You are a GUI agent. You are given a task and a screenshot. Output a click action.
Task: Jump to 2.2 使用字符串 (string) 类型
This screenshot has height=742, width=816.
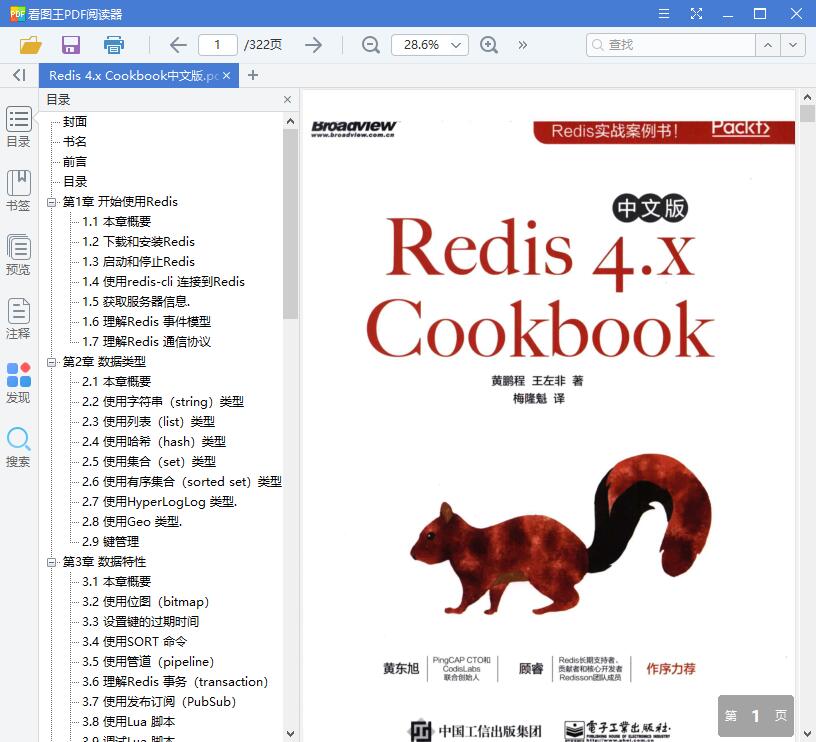point(163,402)
